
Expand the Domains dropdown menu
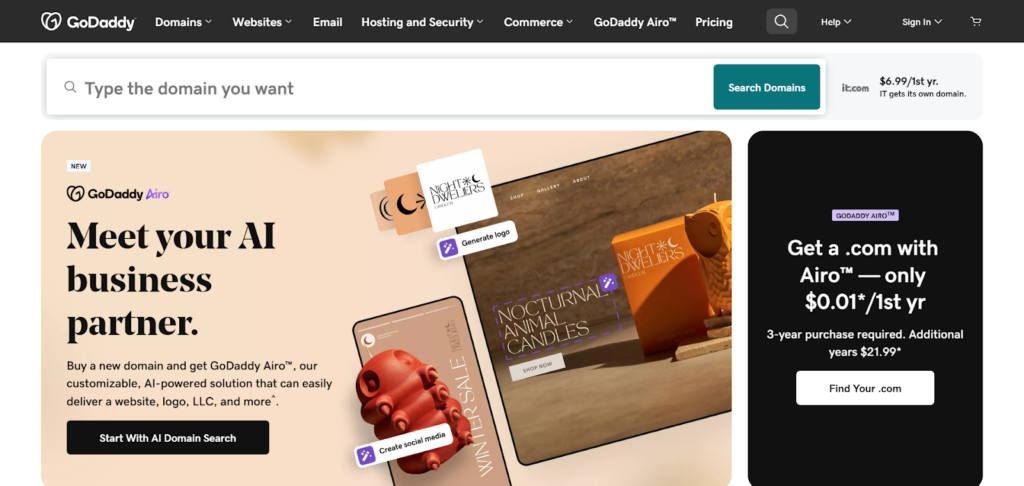pos(184,22)
